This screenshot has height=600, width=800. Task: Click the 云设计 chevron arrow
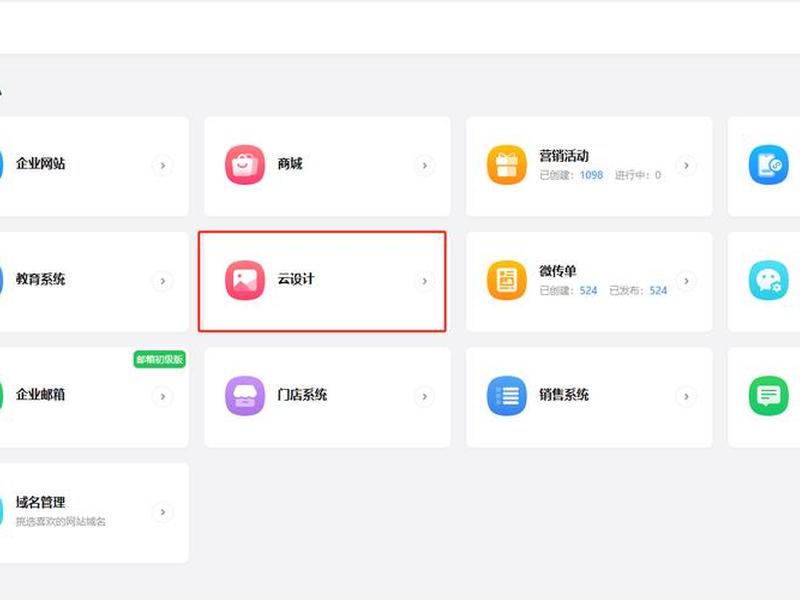[424, 281]
